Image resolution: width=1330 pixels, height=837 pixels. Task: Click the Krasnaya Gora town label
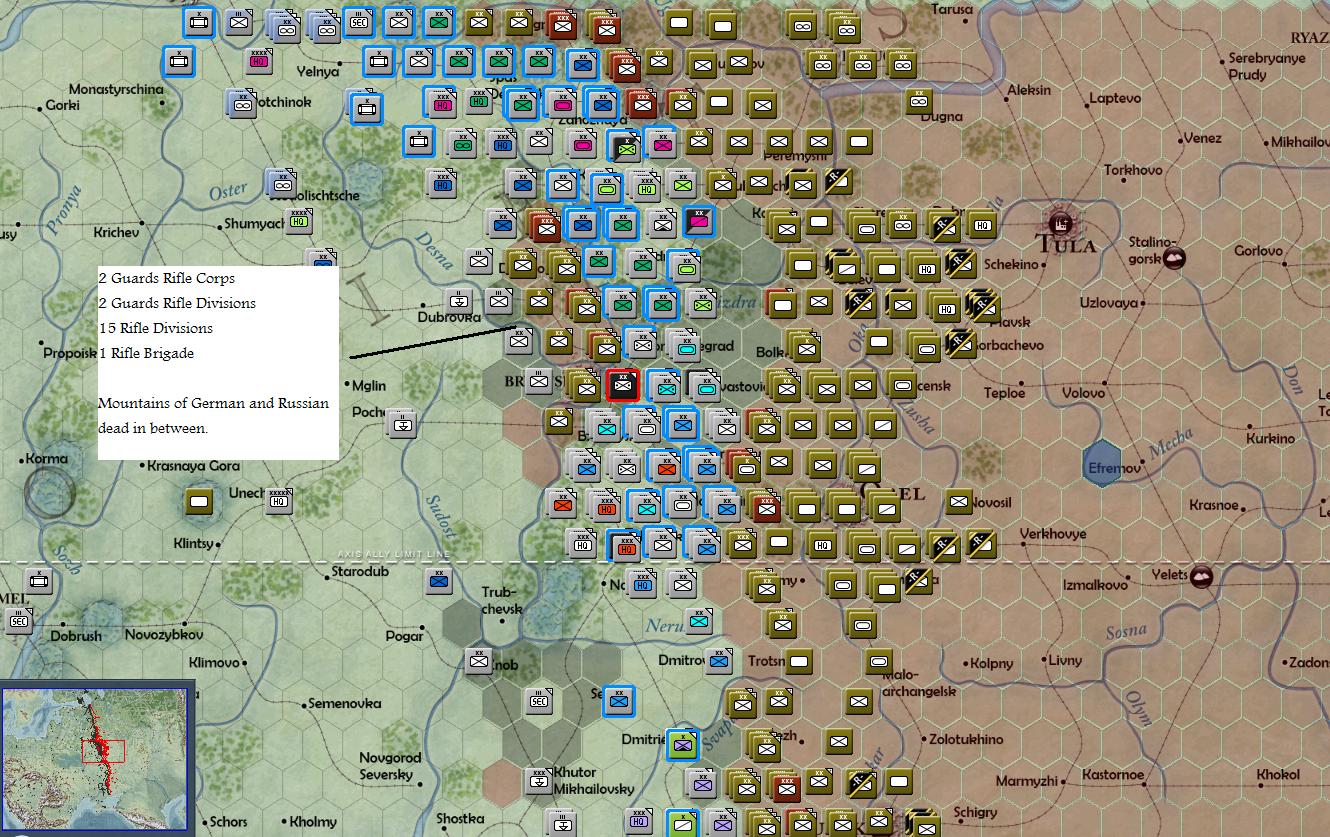[193, 465]
